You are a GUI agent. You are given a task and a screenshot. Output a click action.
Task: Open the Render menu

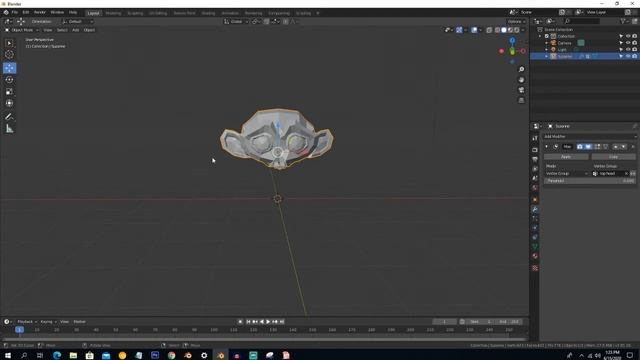point(40,13)
